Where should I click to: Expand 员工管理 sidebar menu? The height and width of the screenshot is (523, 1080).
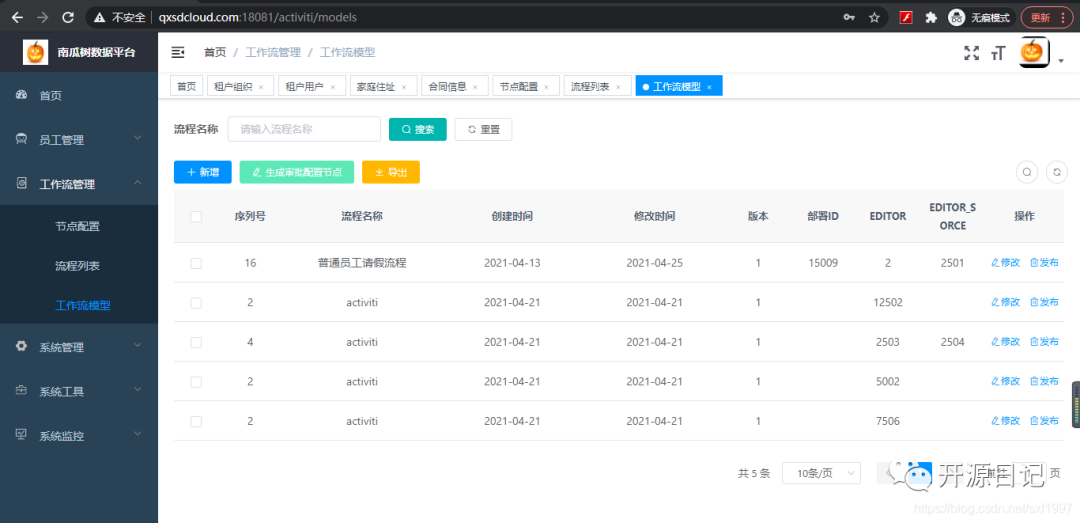[79, 140]
